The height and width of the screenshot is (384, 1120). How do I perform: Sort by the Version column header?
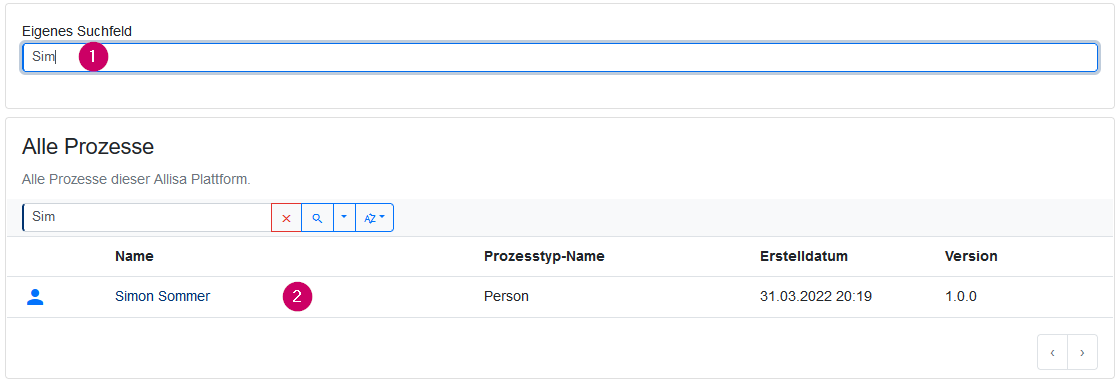971,256
